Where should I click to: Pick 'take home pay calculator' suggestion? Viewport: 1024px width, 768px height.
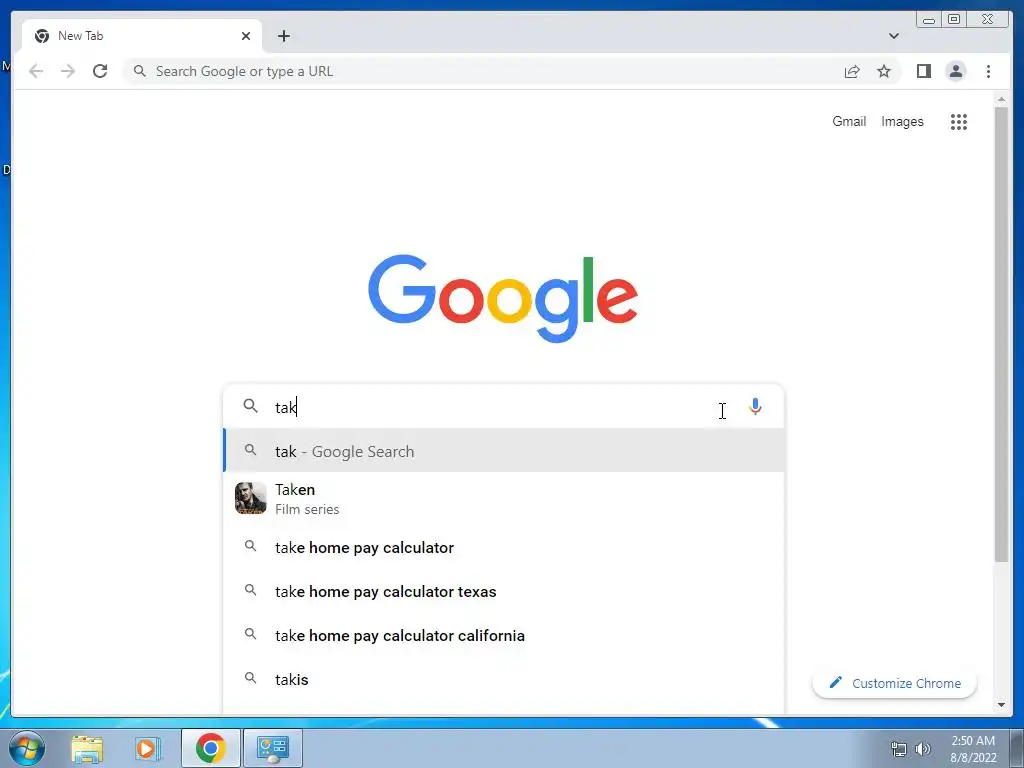pyautogui.click(x=504, y=547)
